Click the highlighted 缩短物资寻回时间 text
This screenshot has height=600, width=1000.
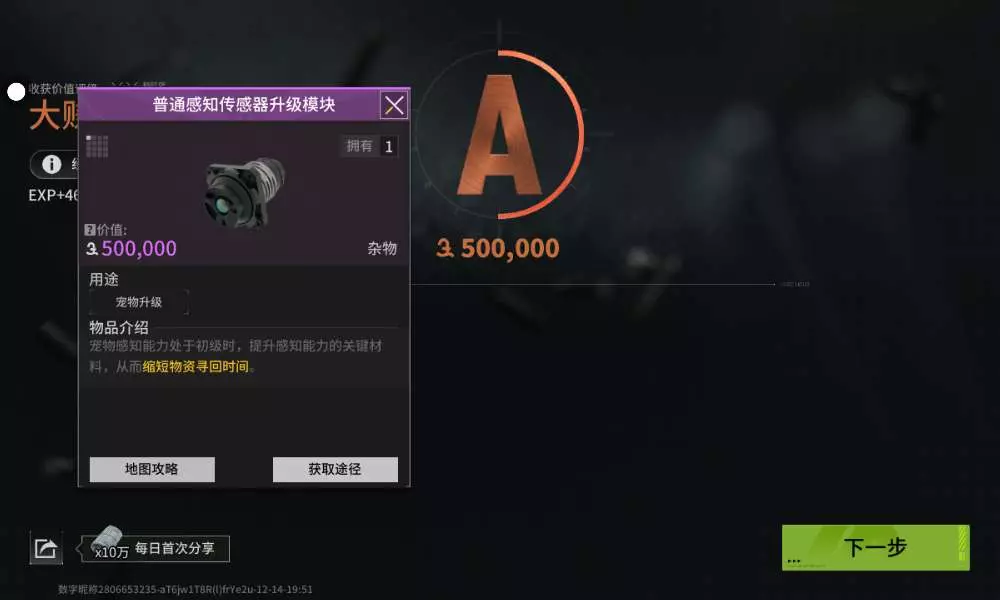tap(195, 367)
